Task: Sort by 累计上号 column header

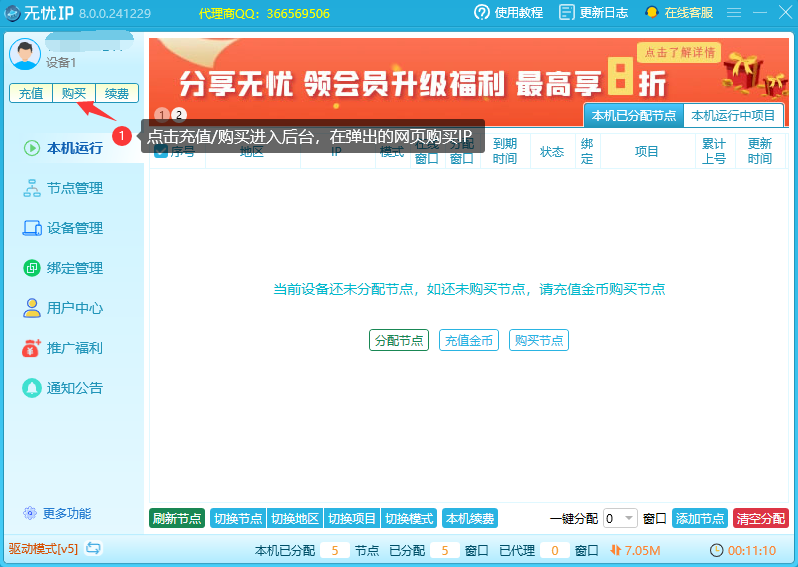Action: pos(715,151)
